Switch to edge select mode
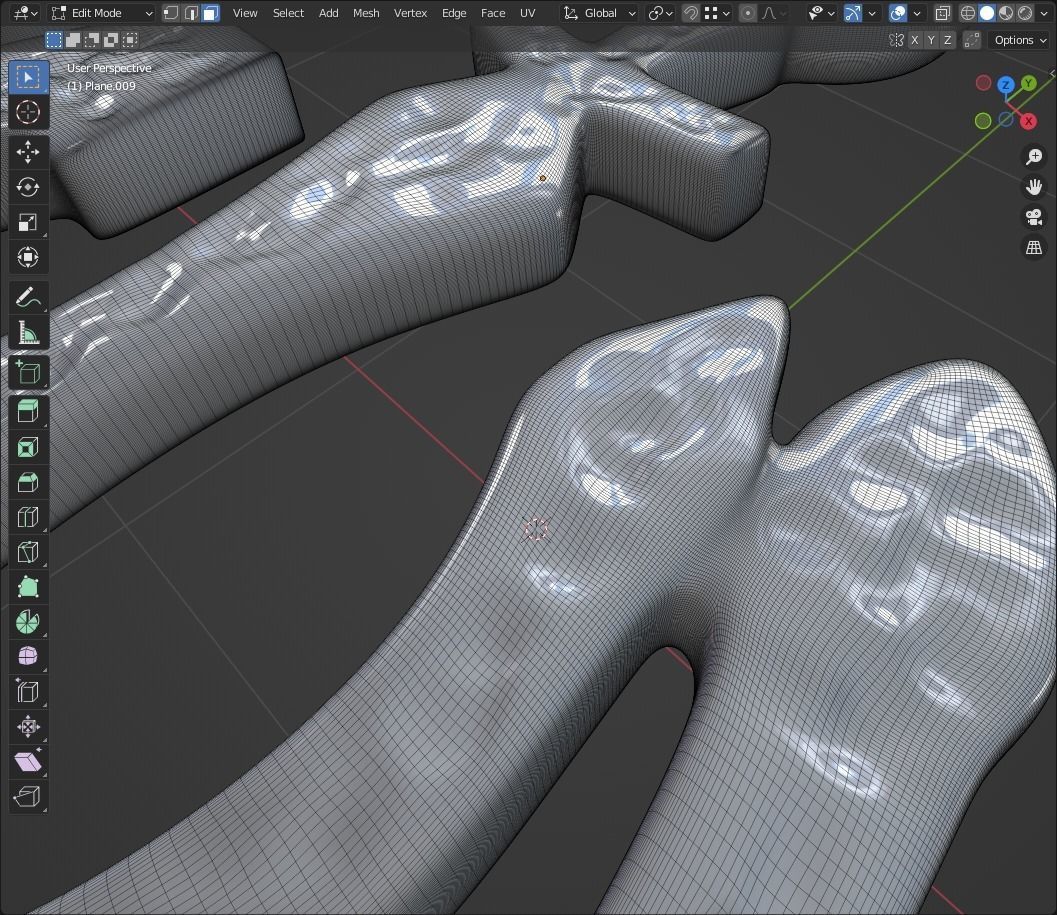 click(191, 13)
